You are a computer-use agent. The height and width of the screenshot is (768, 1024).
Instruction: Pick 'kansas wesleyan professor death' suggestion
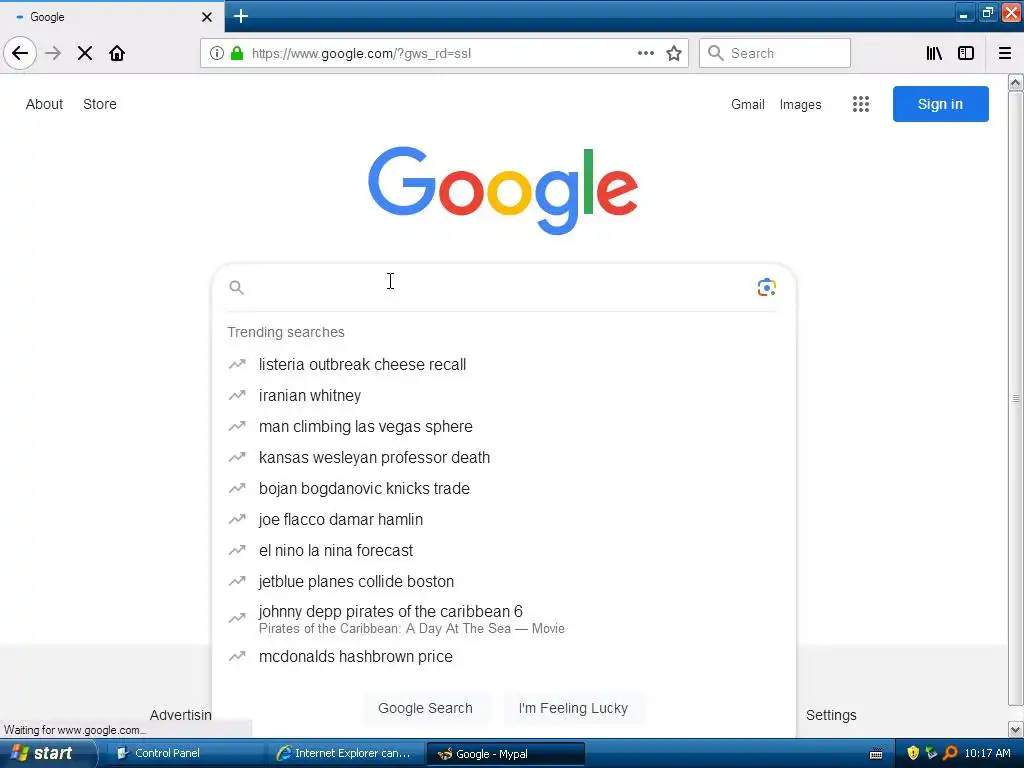pos(504,457)
